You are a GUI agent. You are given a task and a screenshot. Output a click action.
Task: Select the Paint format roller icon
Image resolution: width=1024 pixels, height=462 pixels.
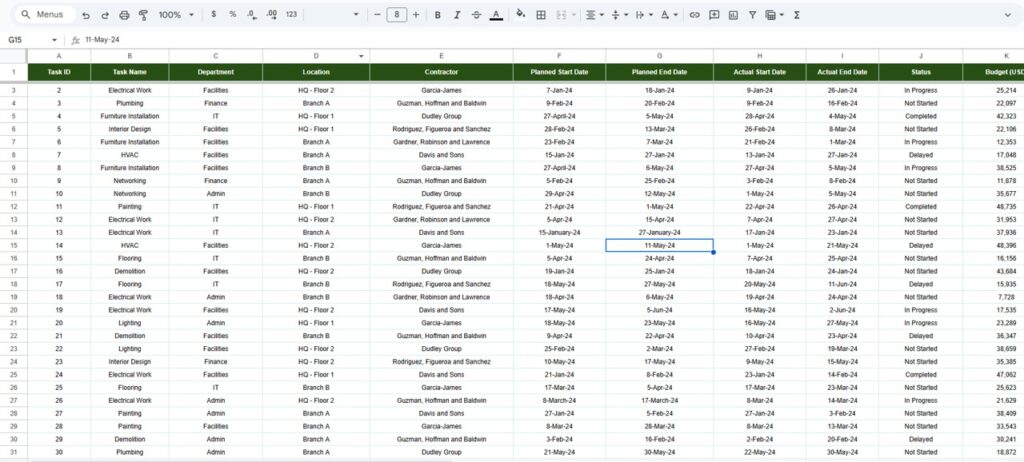pyautogui.click(x=143, y=14)
